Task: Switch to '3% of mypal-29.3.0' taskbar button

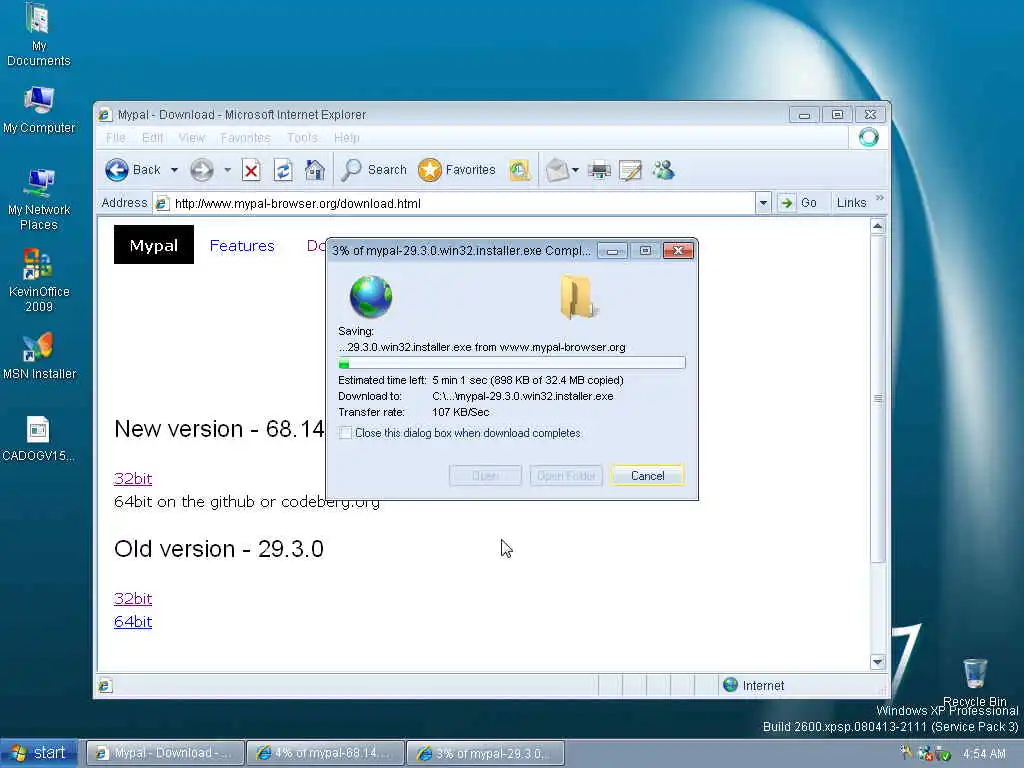Action: click(485, 753)
